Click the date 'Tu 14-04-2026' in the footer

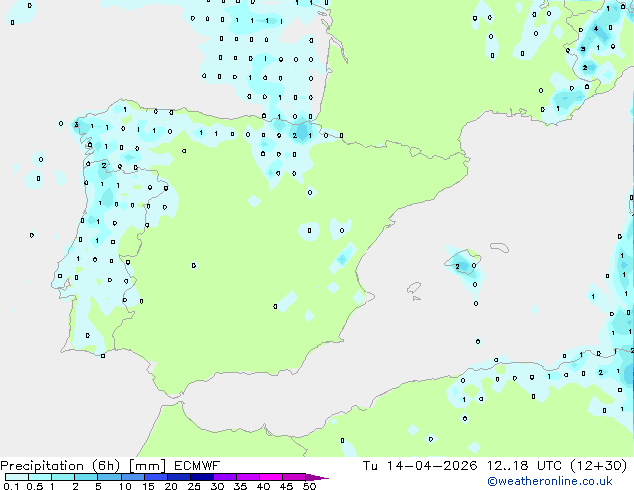click(420, 466)
